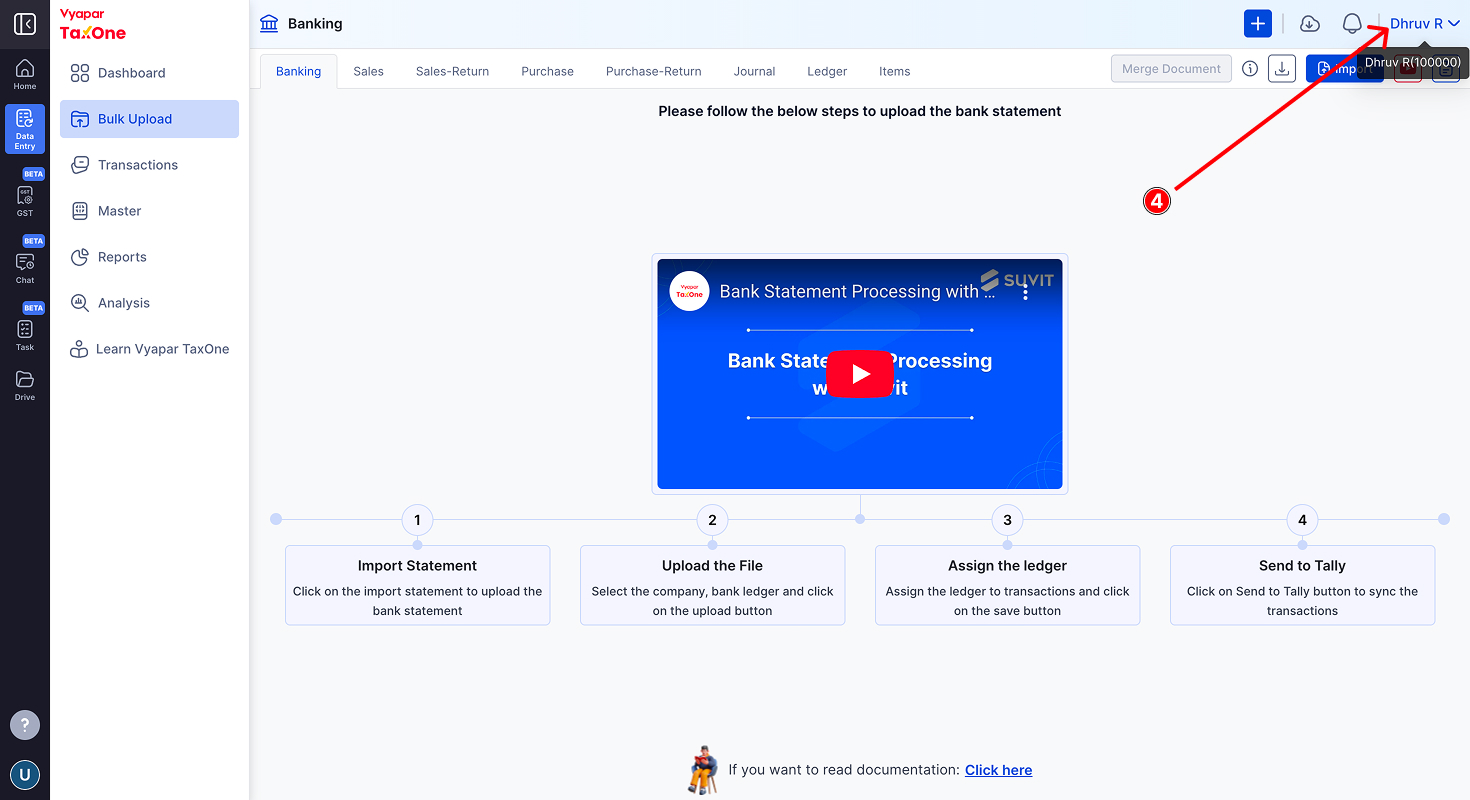
Task: Collapse the sidebar with the panel toggle icon
Action: click(25, 24)
